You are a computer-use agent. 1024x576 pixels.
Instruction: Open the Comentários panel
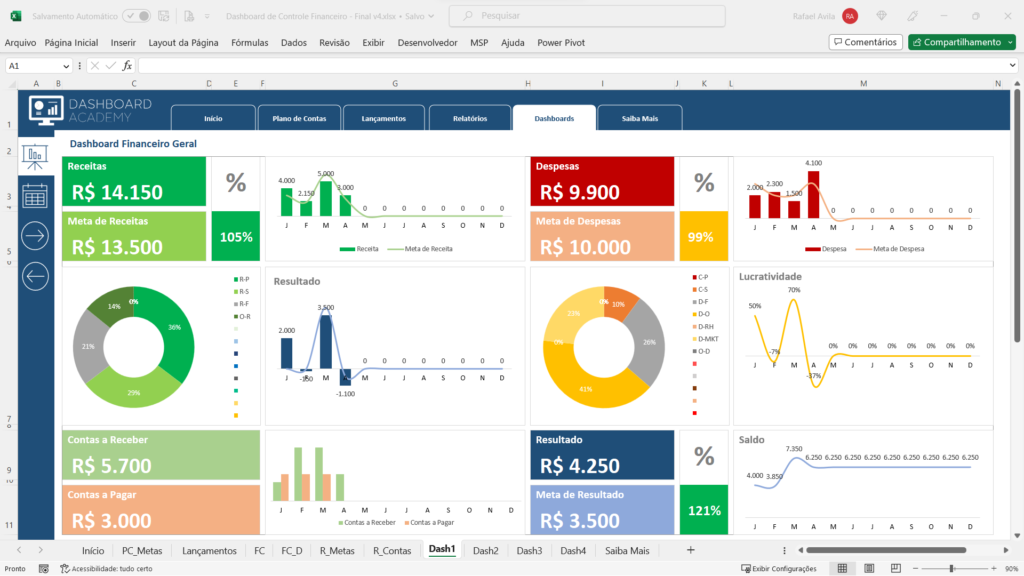click(x=864, y=42)
